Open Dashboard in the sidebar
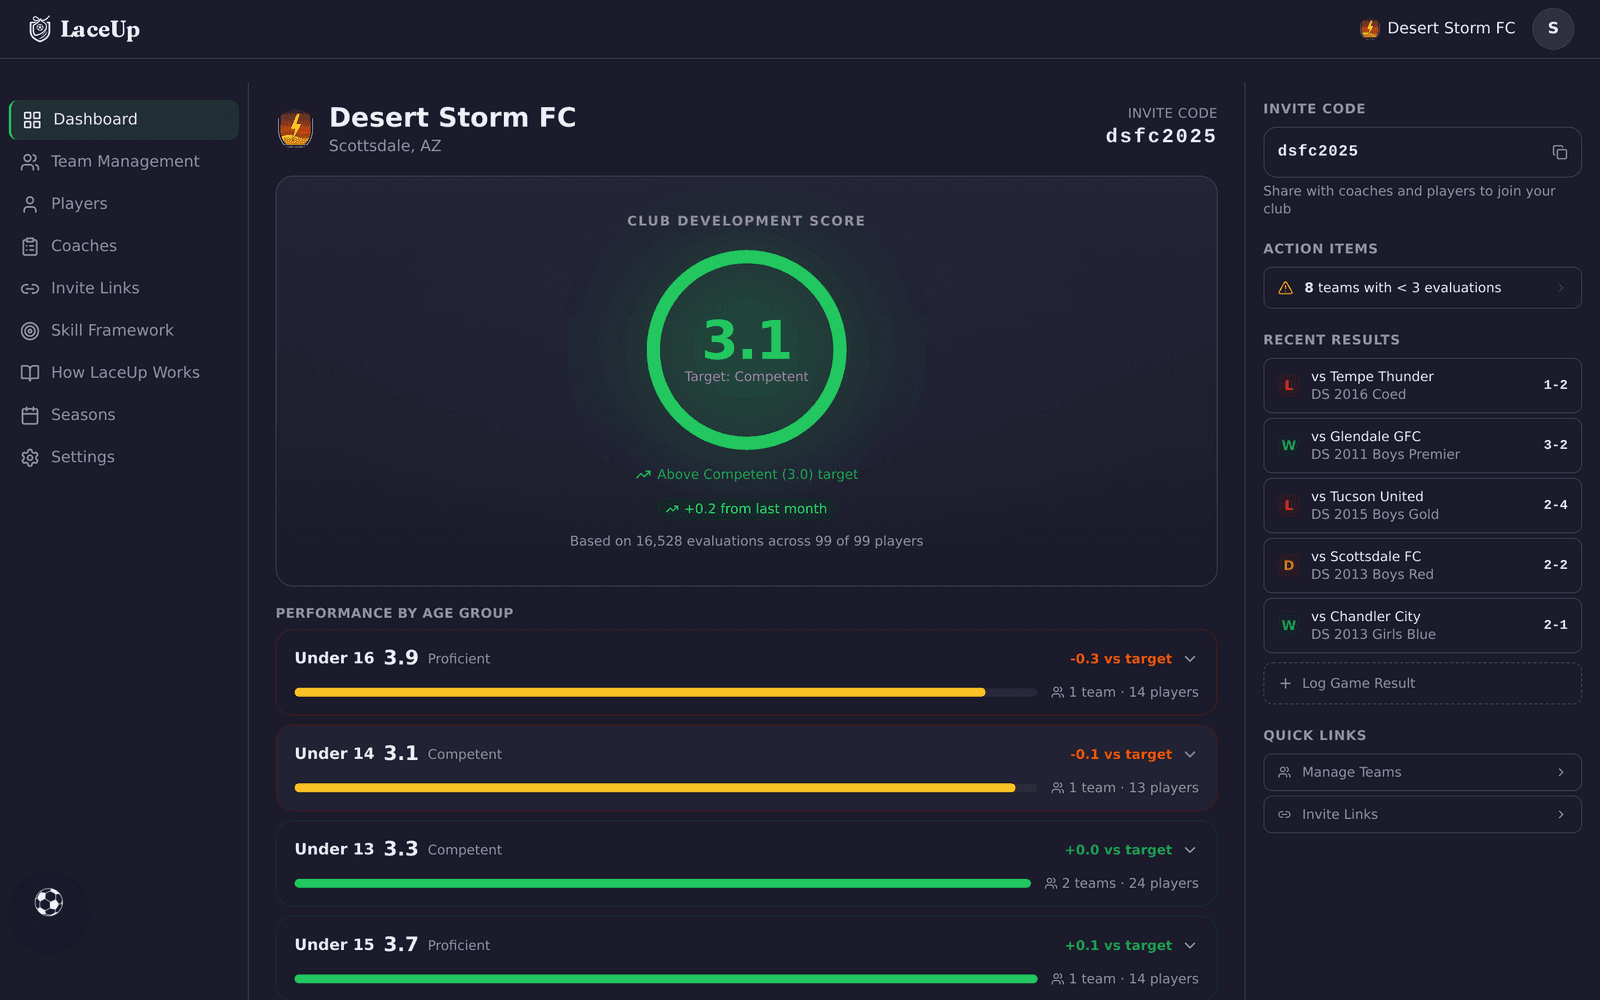 point(124,120)
